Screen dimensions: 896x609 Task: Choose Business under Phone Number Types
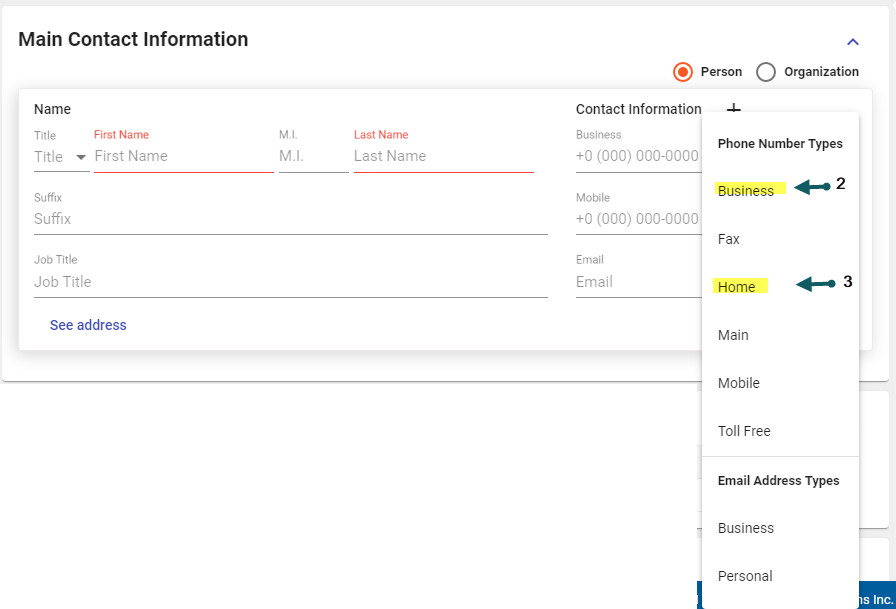746,191
